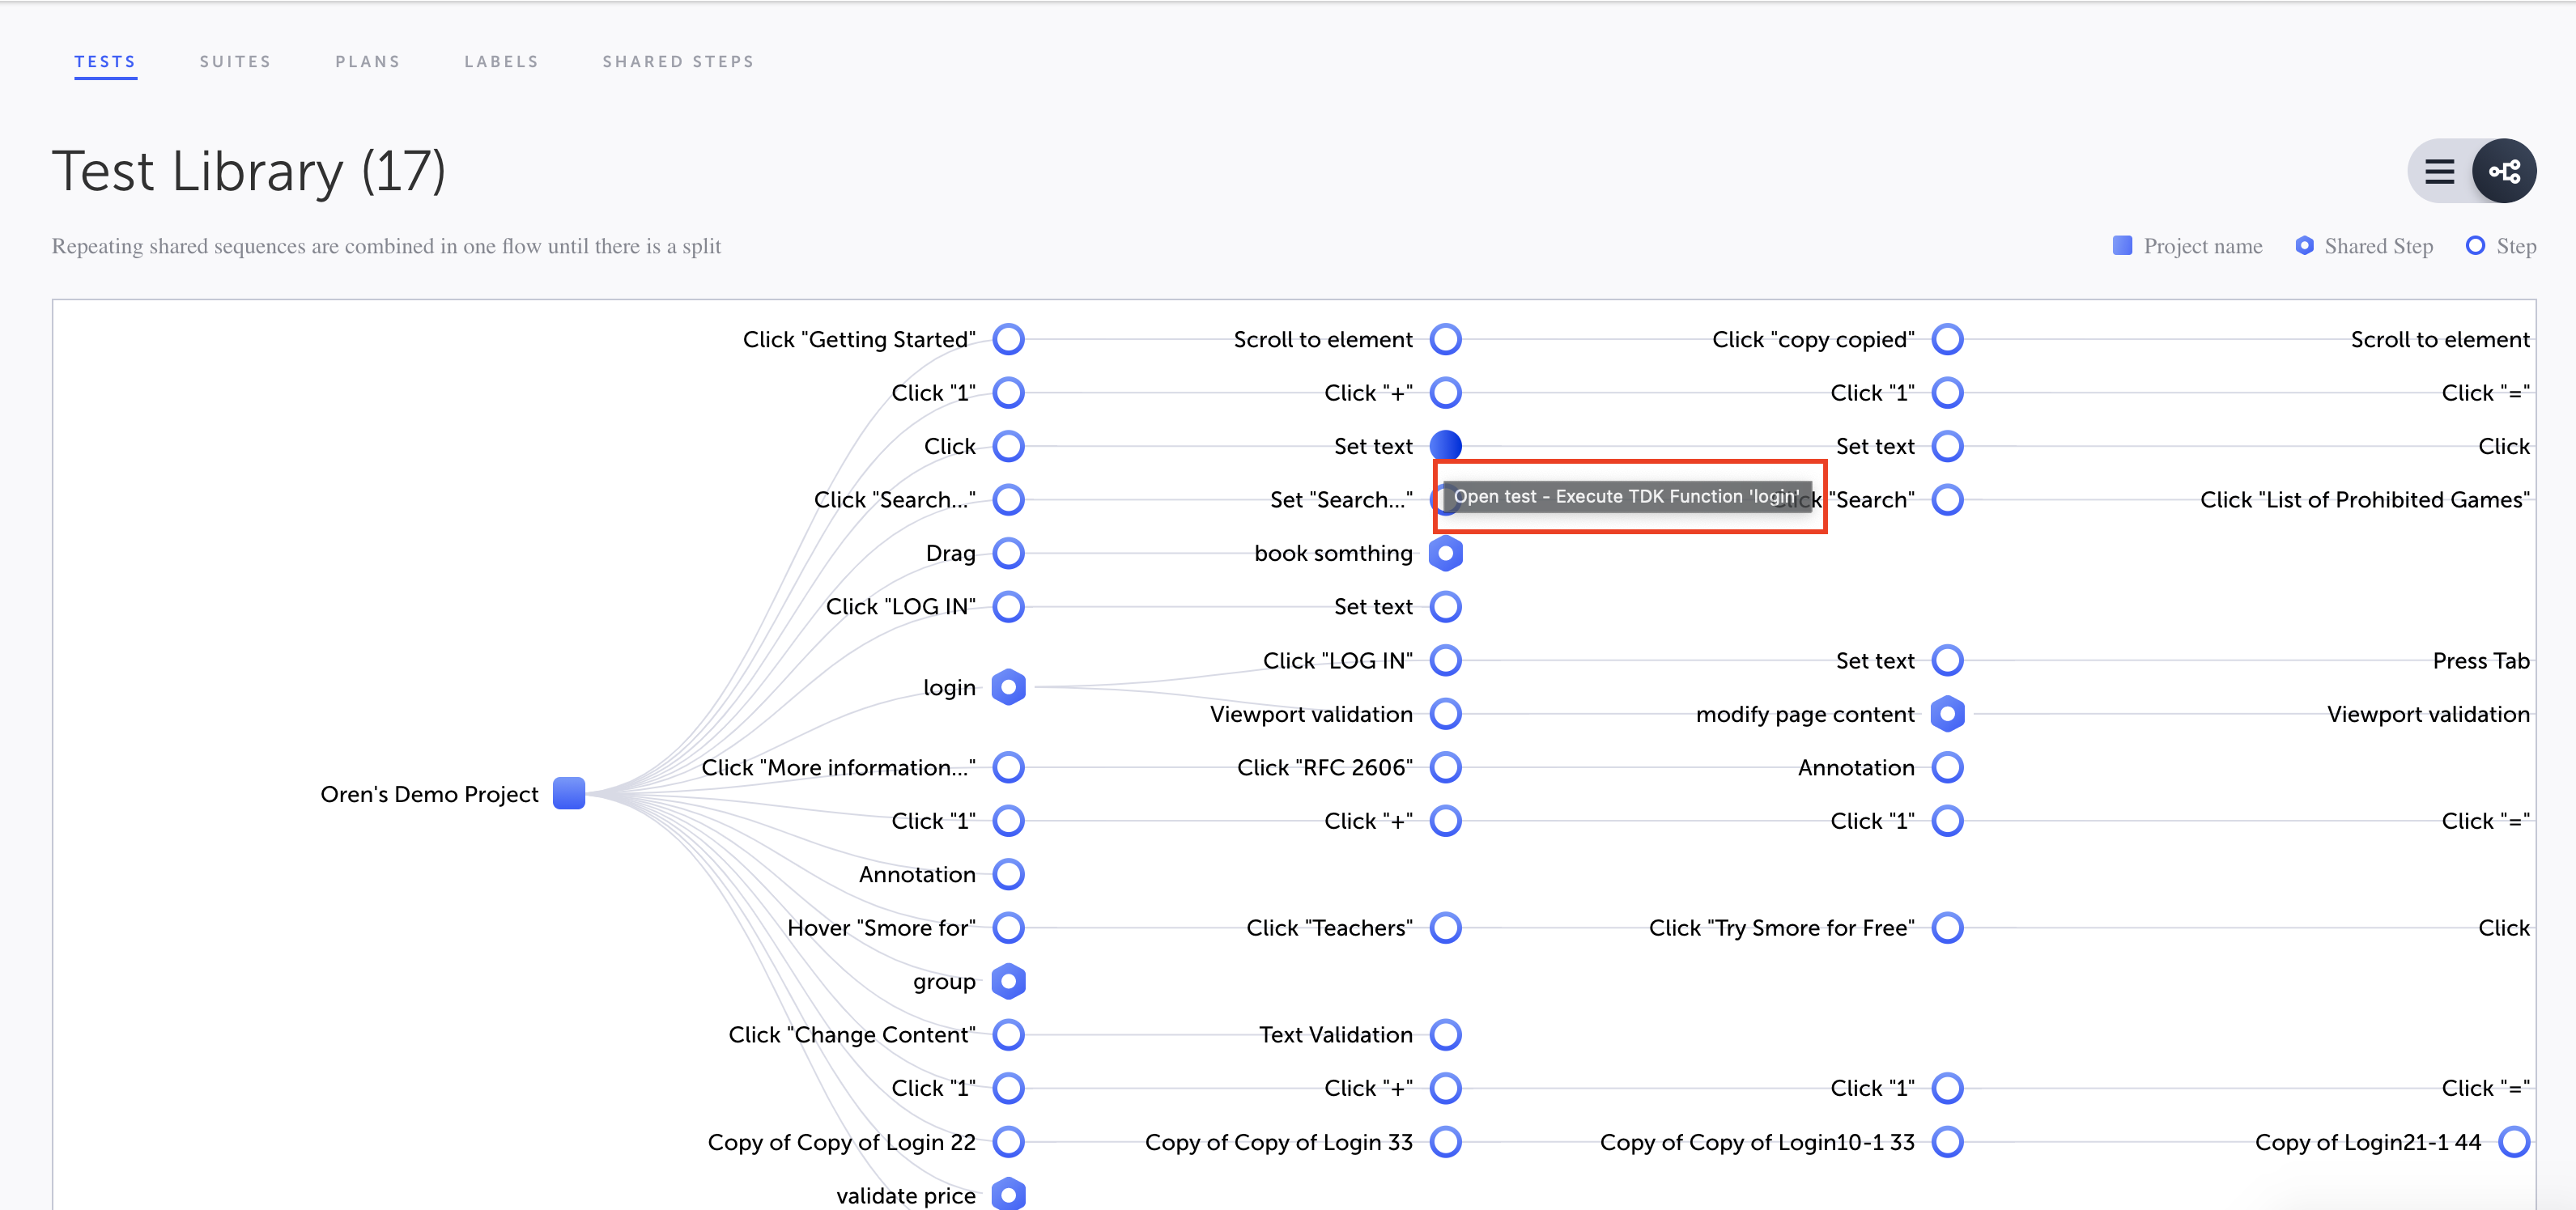Screen dimensions: 2576x1210
Task: Open the Plans tab
Action: click(x=367, y=62)
